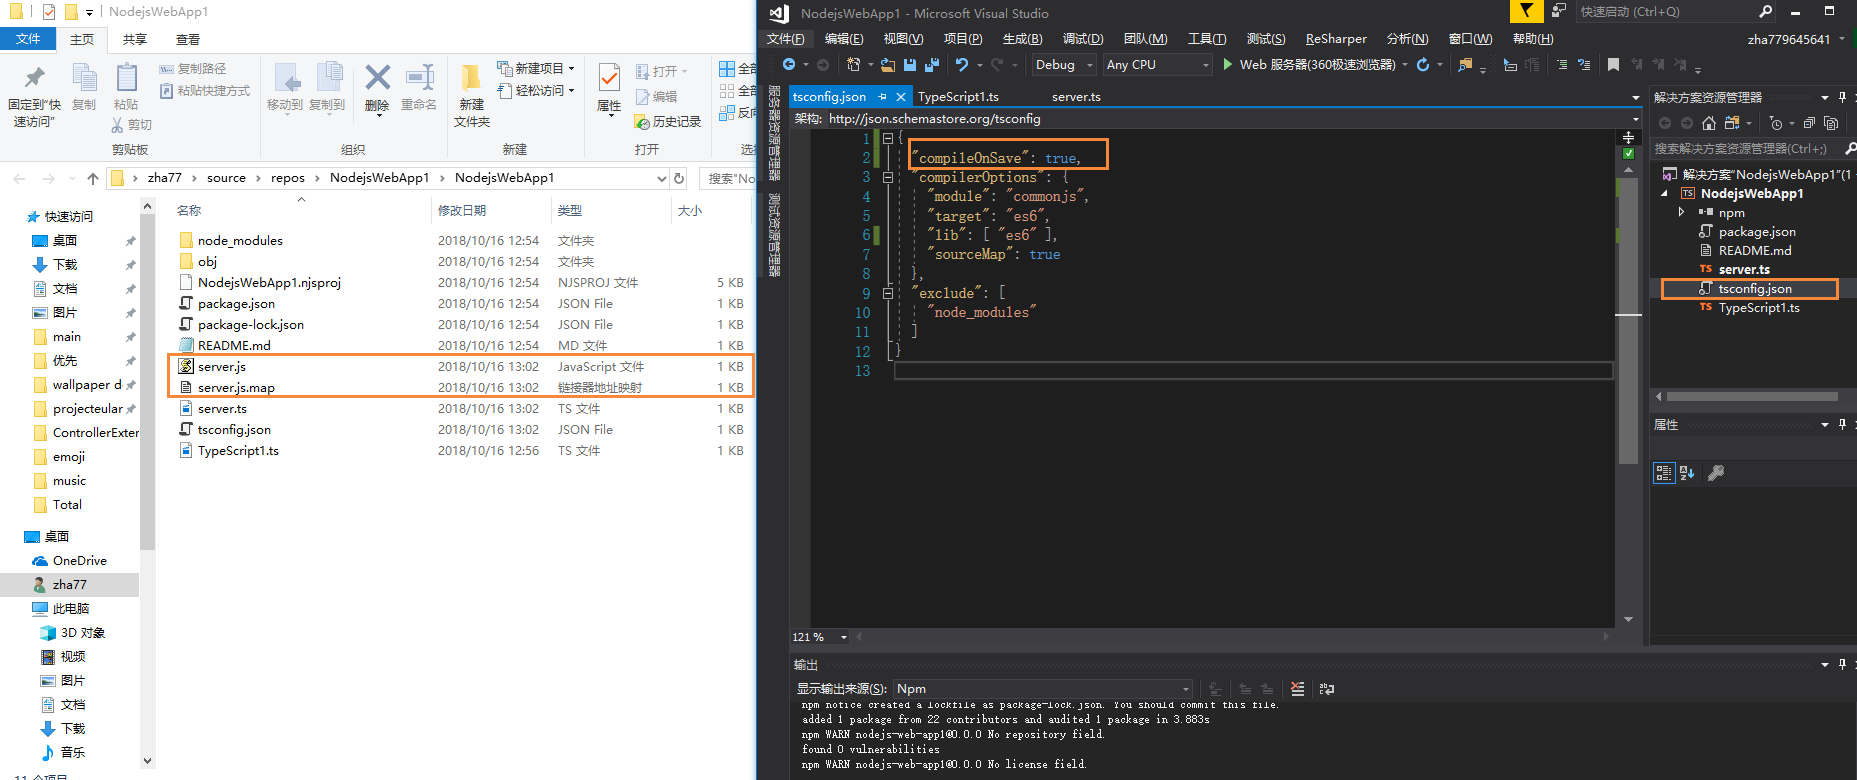Toggle auto-hide pin of Output panel

coord(1842,664)
